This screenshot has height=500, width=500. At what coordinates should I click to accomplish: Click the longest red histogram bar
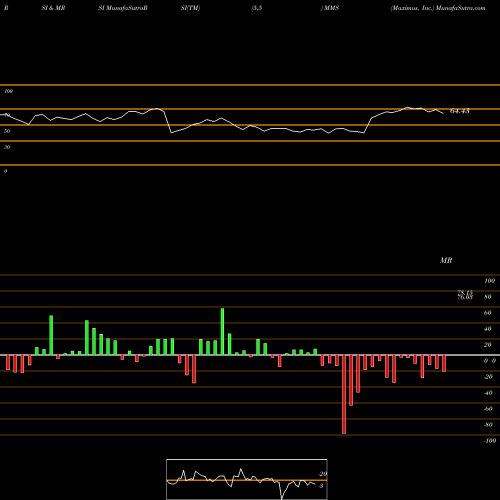coord(344,394)
